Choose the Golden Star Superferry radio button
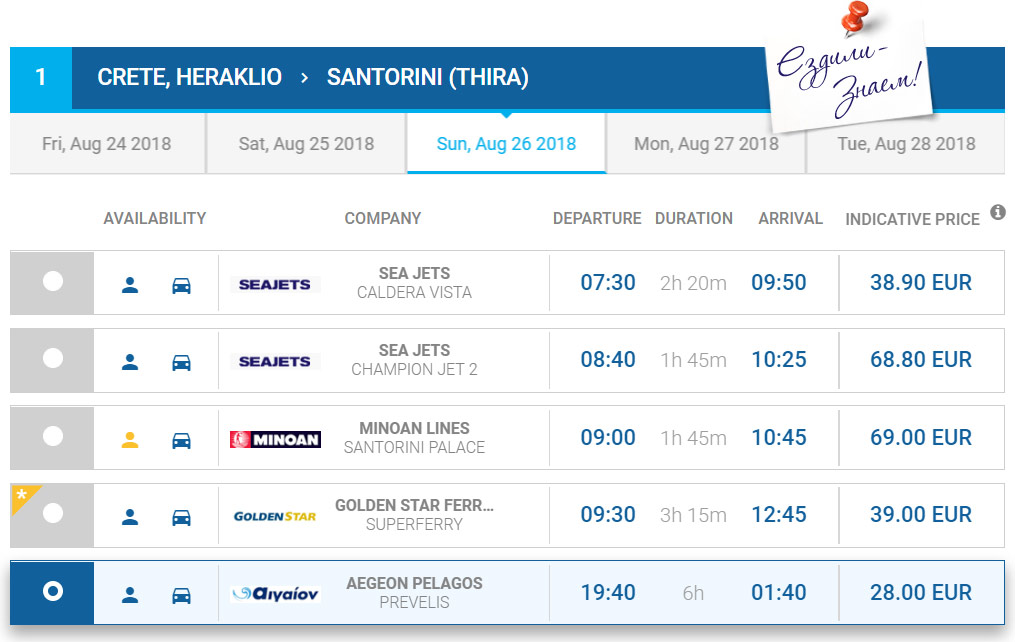The width and height of the screenshot is (1015, 642). (x=53, y=513)
